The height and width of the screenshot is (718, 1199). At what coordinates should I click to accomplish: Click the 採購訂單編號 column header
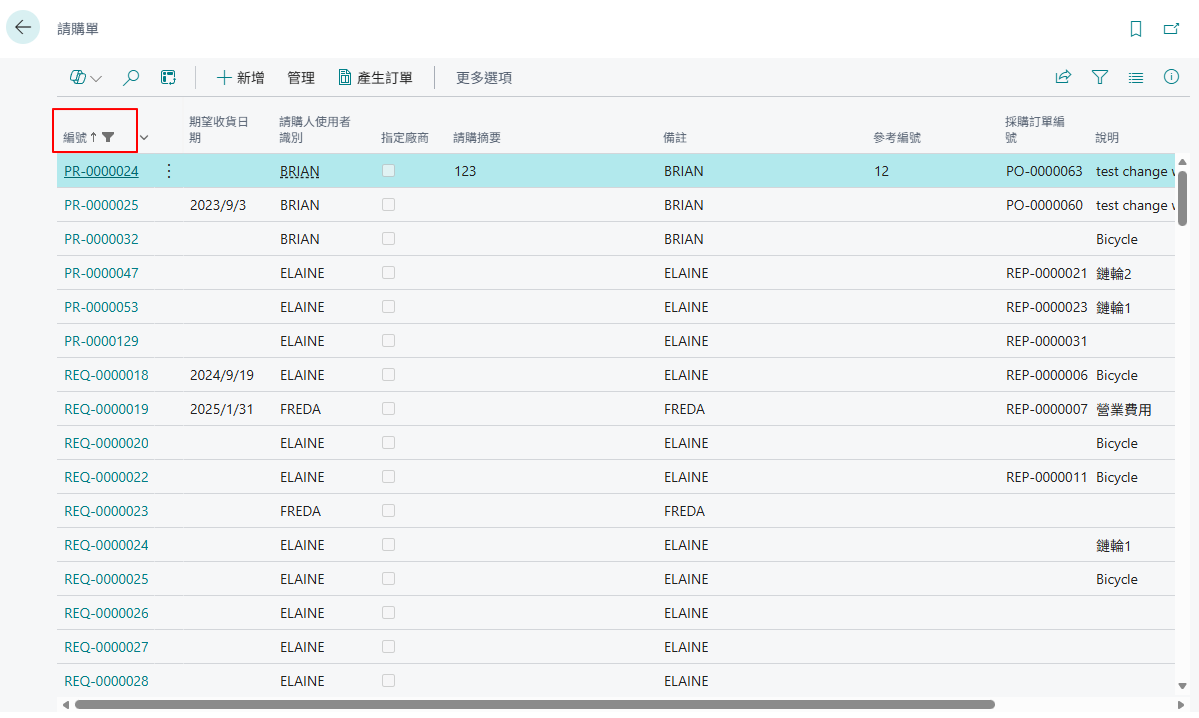(1035, 129)
